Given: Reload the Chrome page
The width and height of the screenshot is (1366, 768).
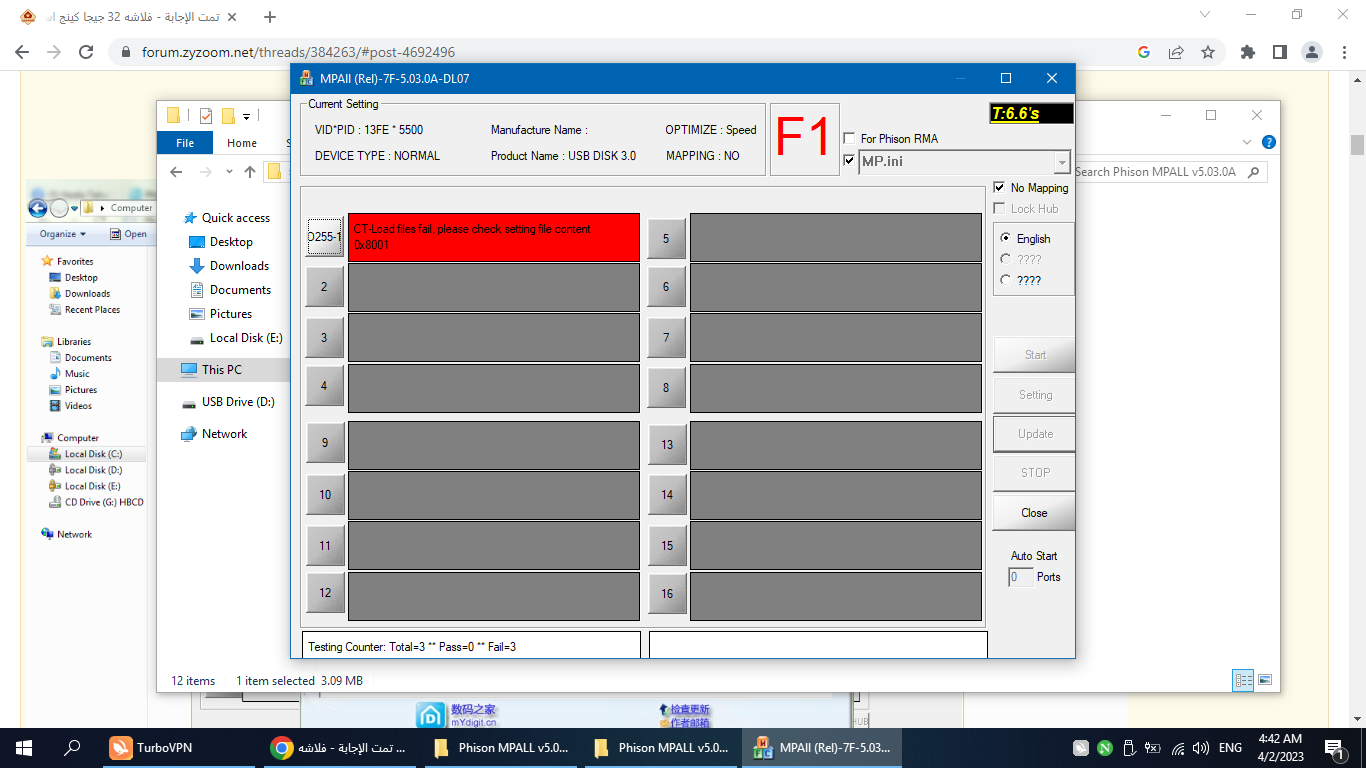Looking at the screenshot, I should (86, 52).
